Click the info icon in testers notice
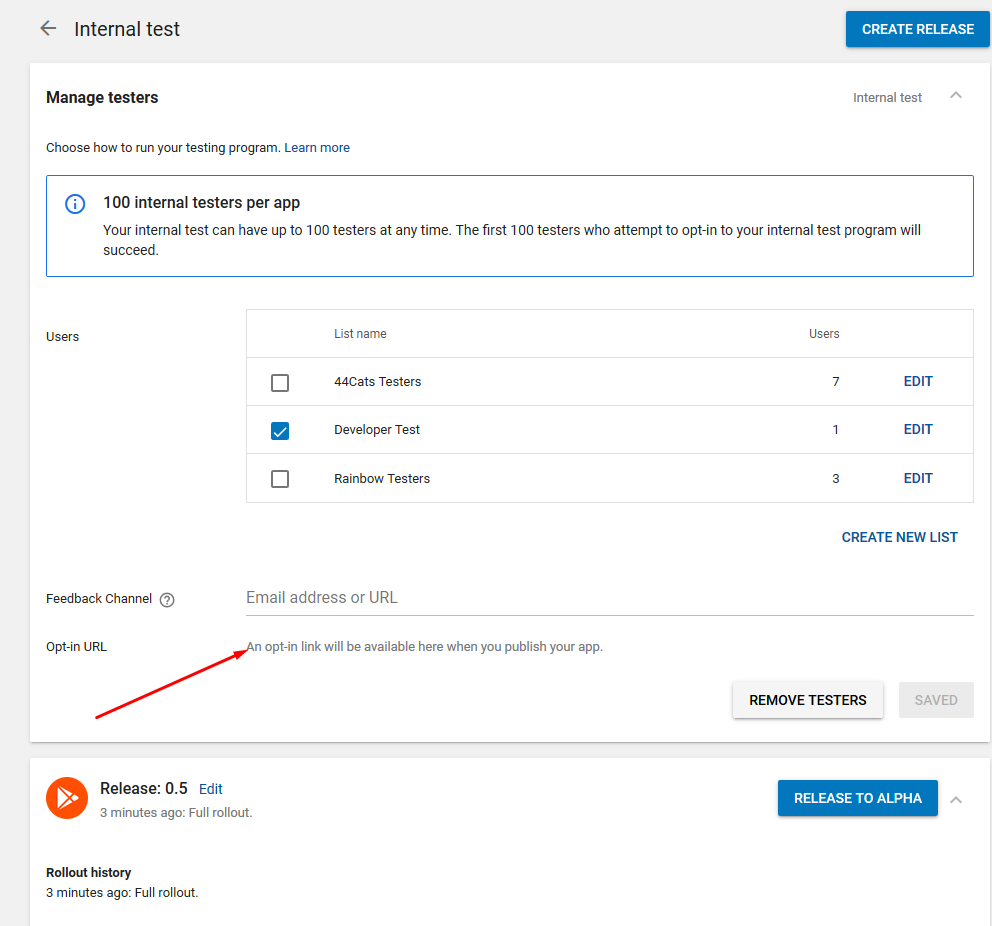The width and height of the screenshot is (992, 926). pos(75,204)
